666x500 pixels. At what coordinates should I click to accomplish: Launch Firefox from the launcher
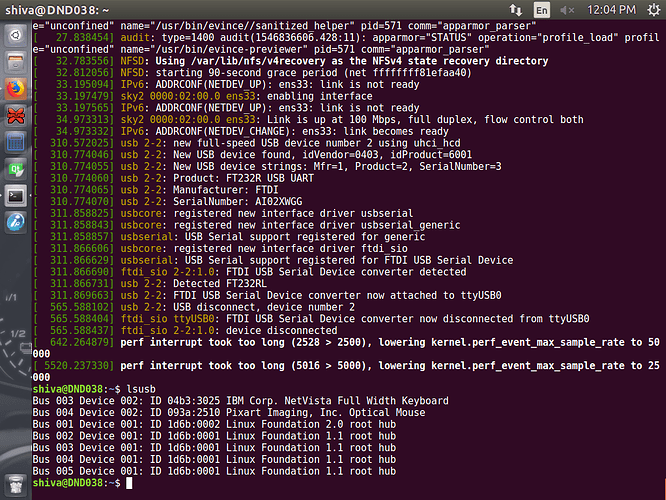pos(16,89)
